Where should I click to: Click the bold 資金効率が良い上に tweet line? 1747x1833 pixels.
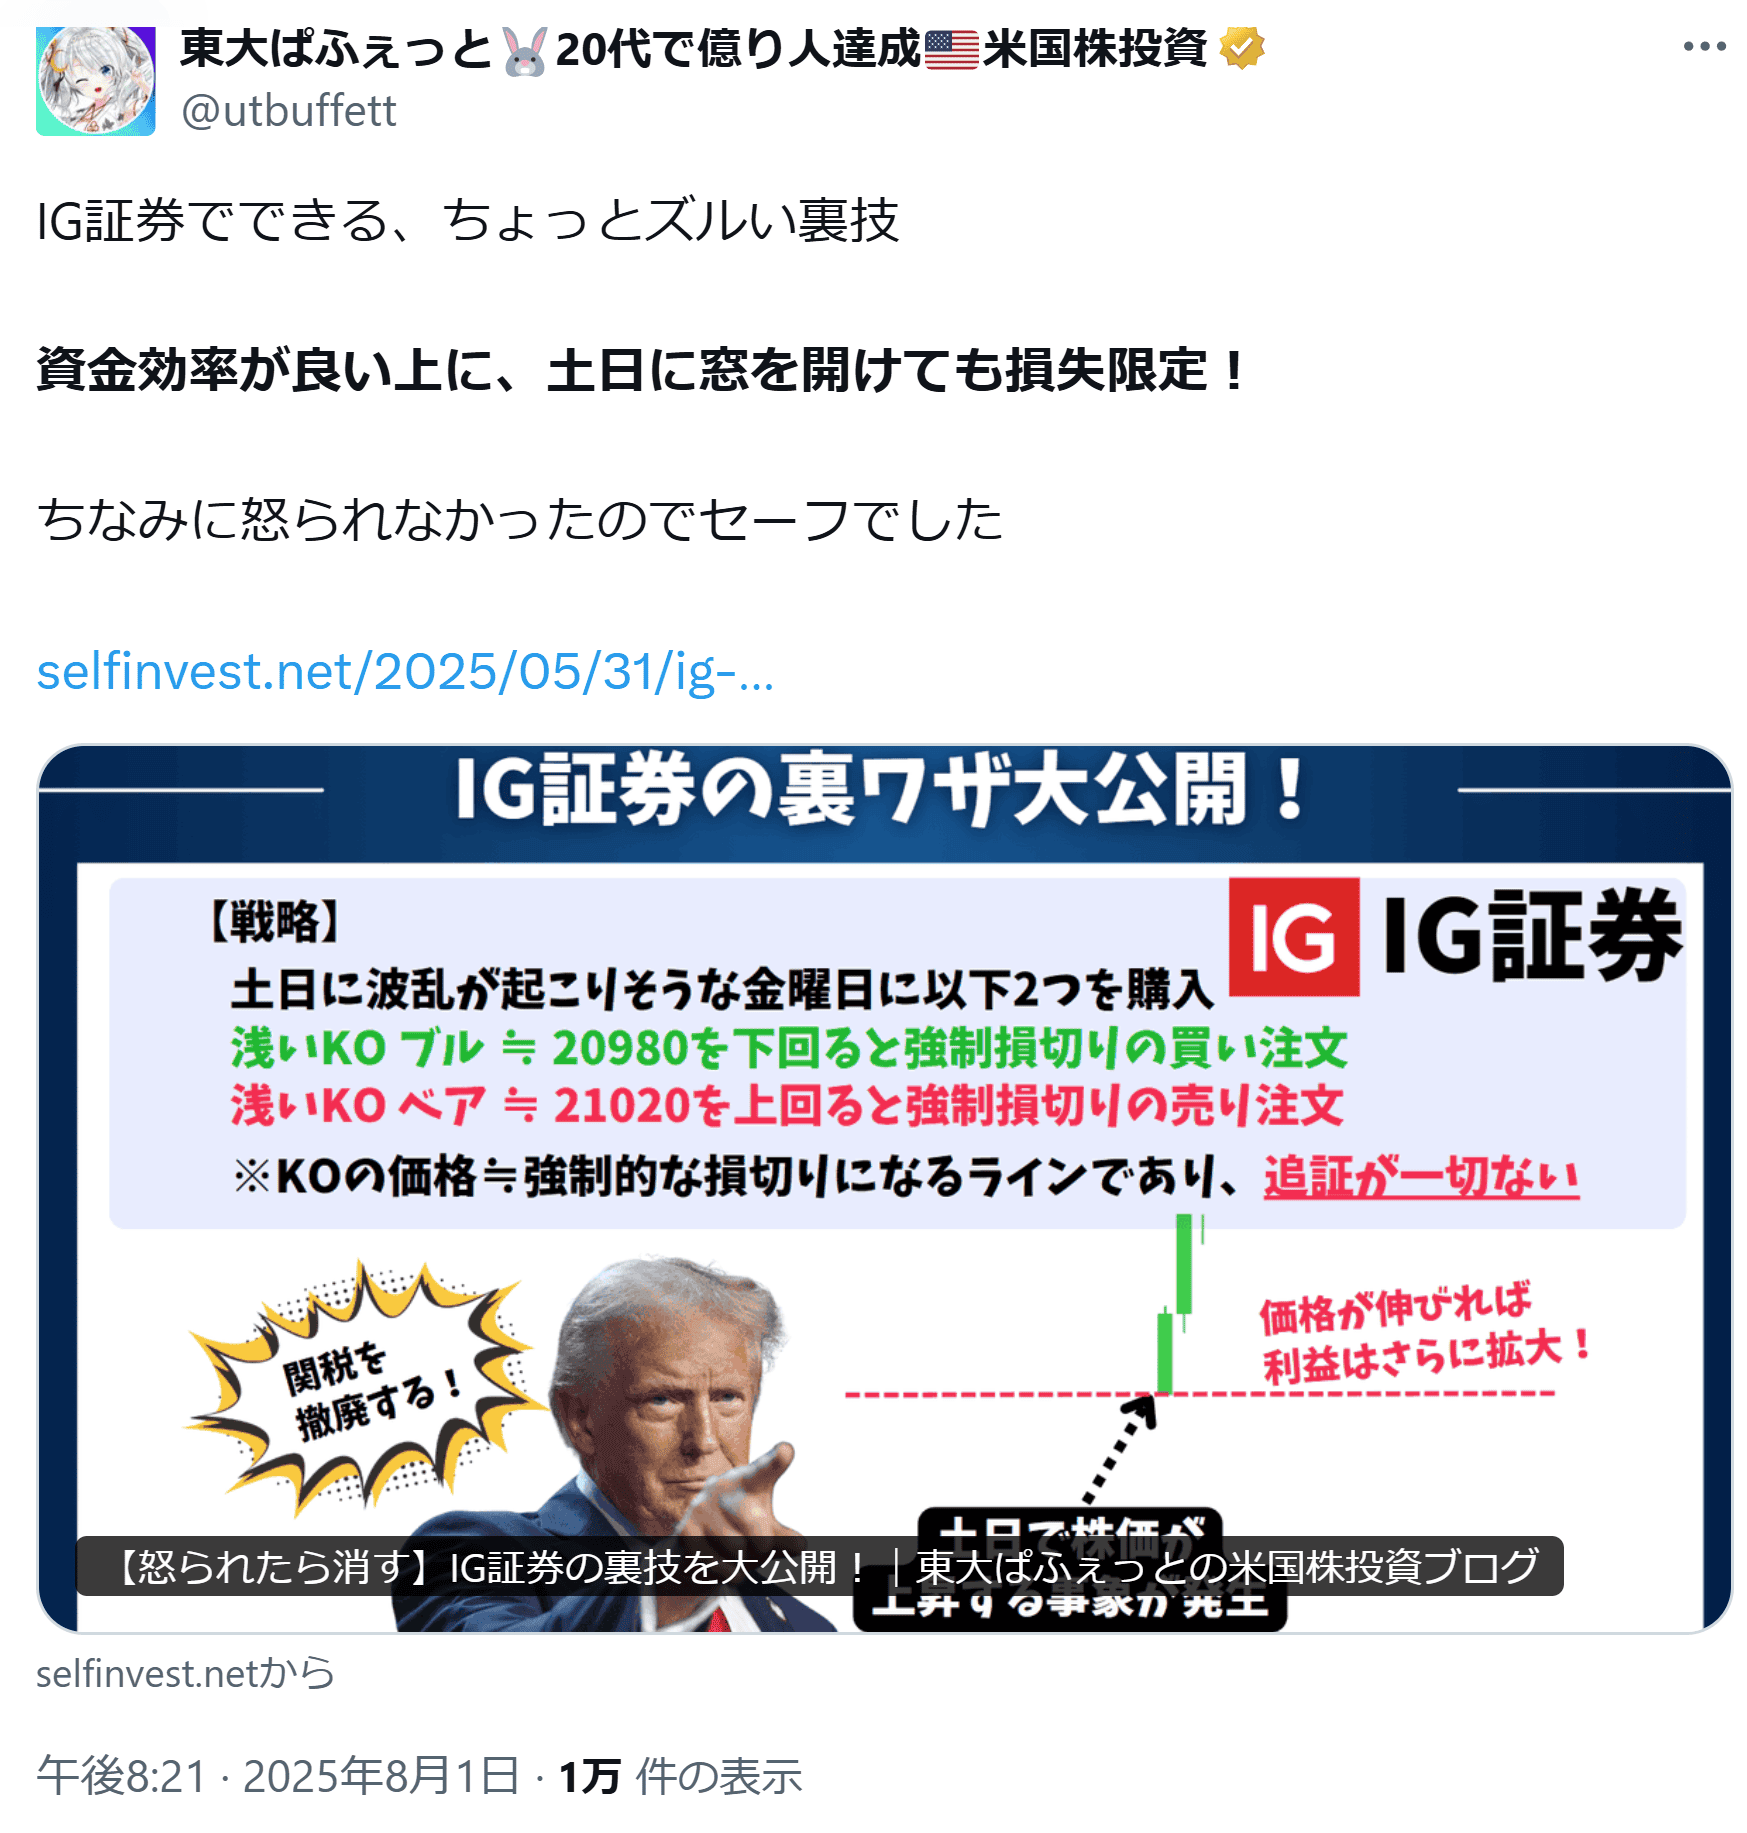click(641, 370)
